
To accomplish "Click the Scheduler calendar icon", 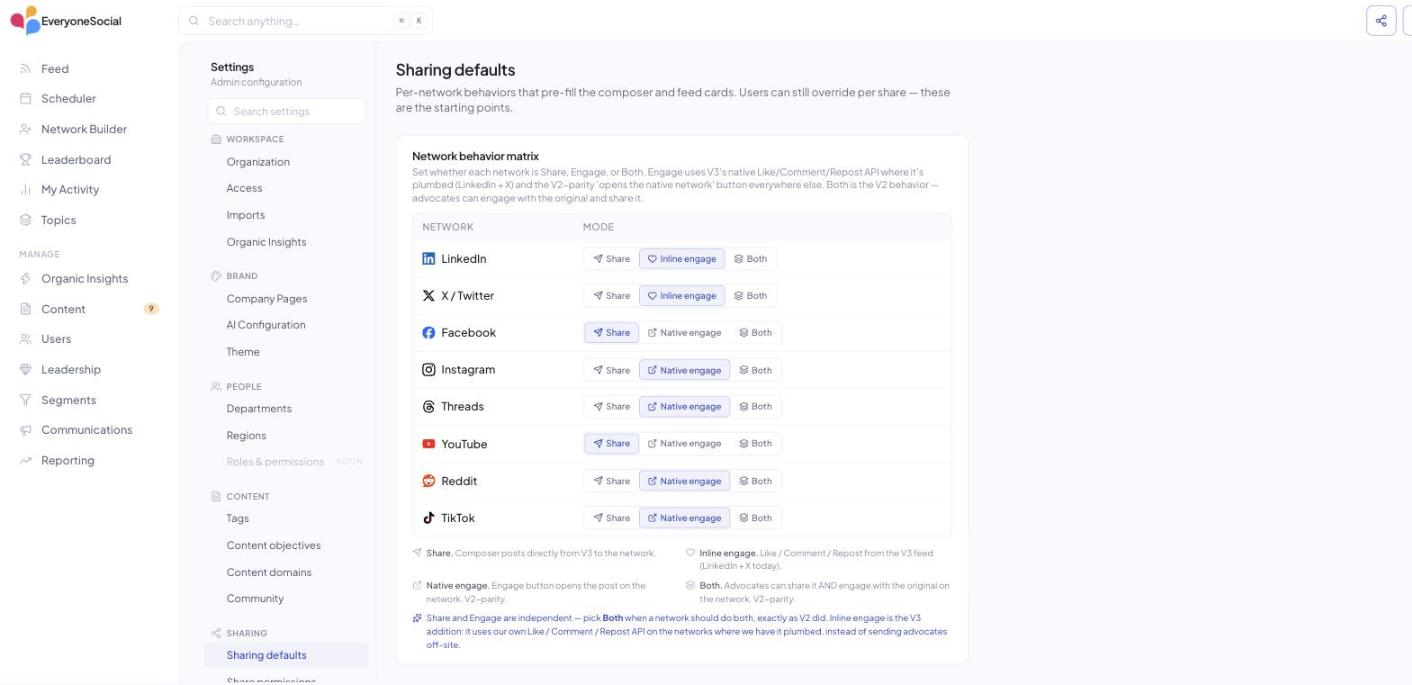I will (26, 99).
